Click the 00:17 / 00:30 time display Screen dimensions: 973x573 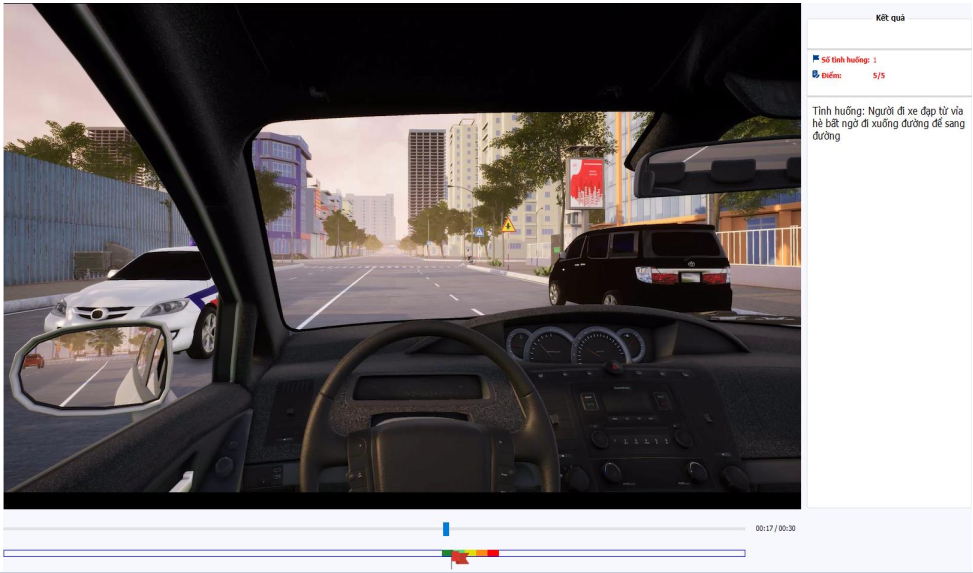pos(775,528)
